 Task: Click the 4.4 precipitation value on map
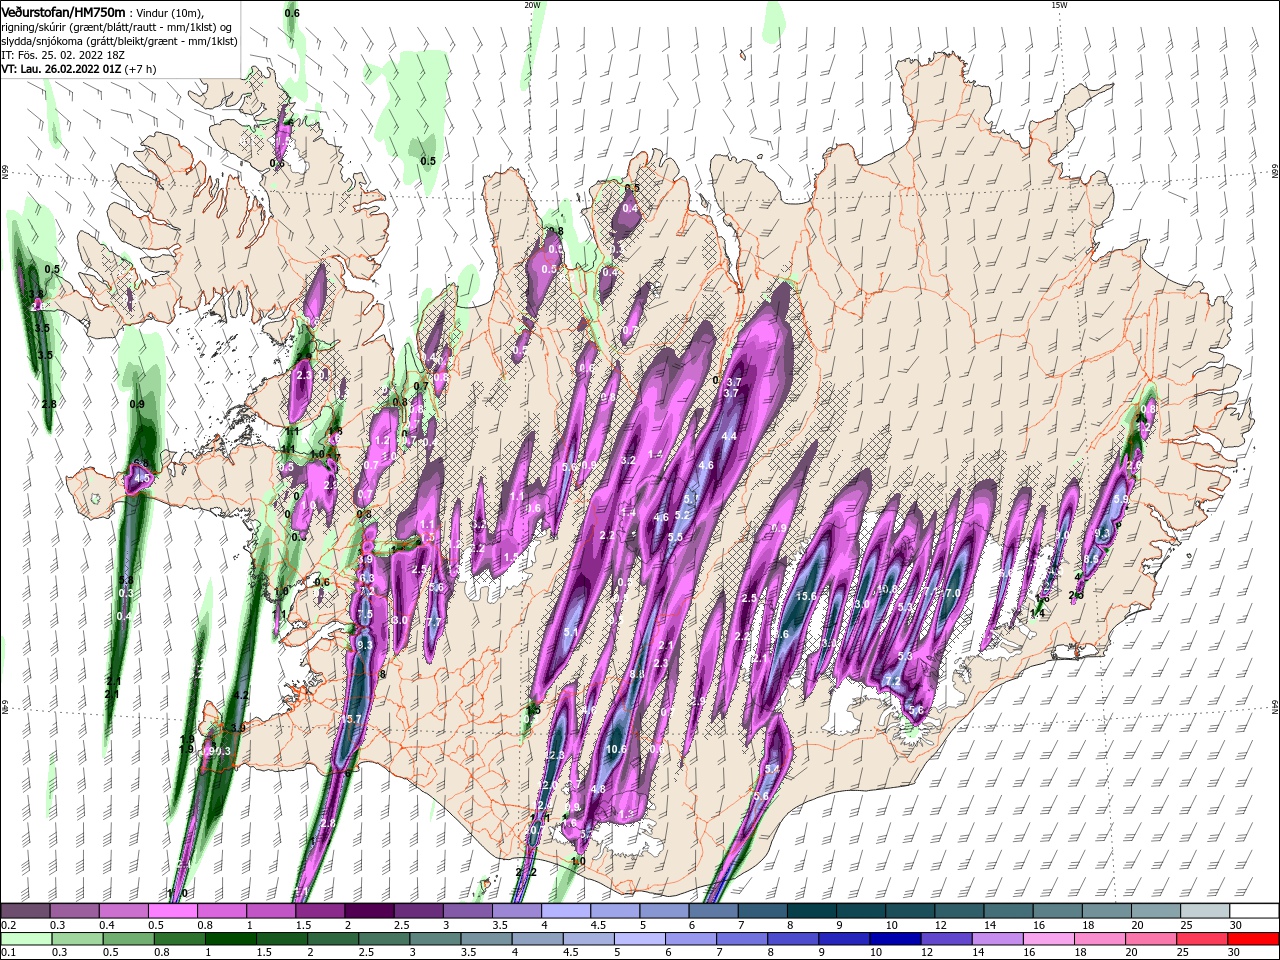[x=729, y=436]
